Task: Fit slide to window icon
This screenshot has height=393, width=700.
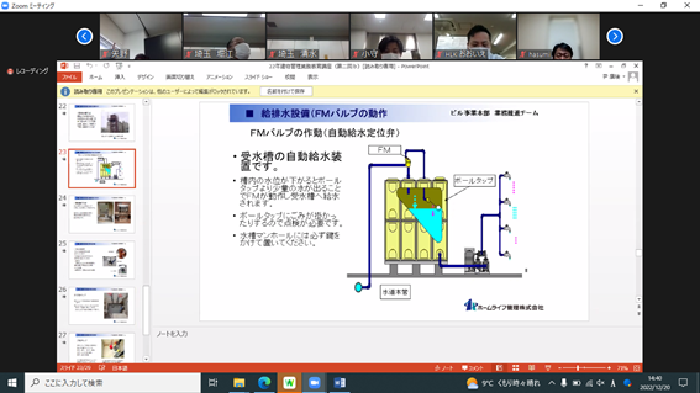Action: click(x=637, y=368)
